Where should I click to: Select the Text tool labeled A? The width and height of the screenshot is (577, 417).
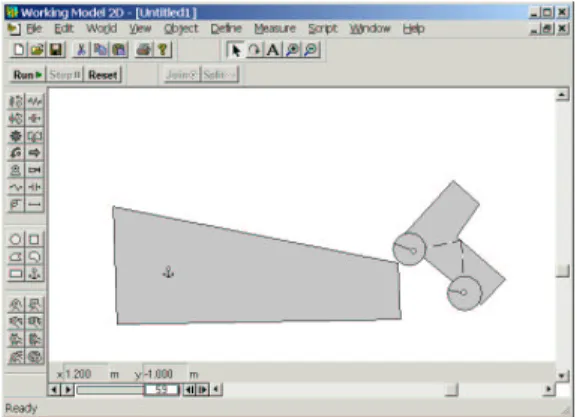click(x=273, y=50)
